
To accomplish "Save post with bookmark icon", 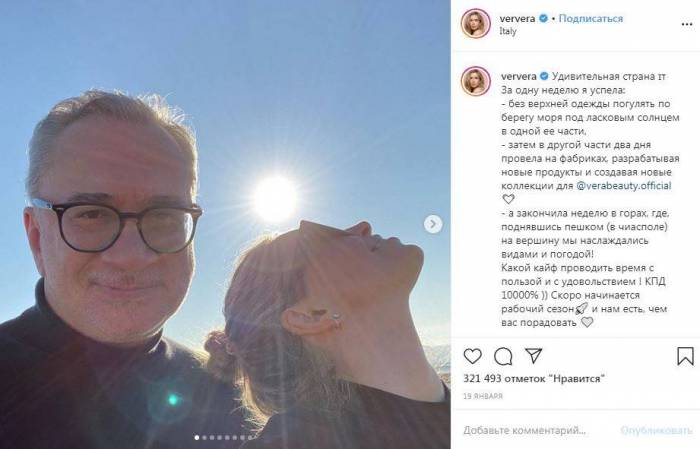I will [685, 356].
